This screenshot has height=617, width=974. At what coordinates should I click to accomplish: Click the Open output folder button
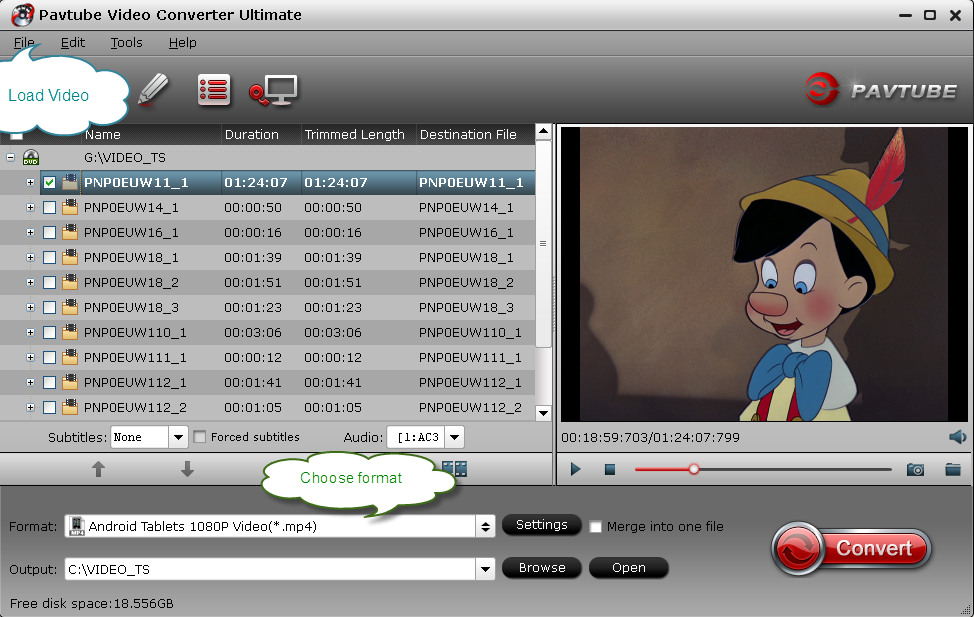[x=629, y=568]
